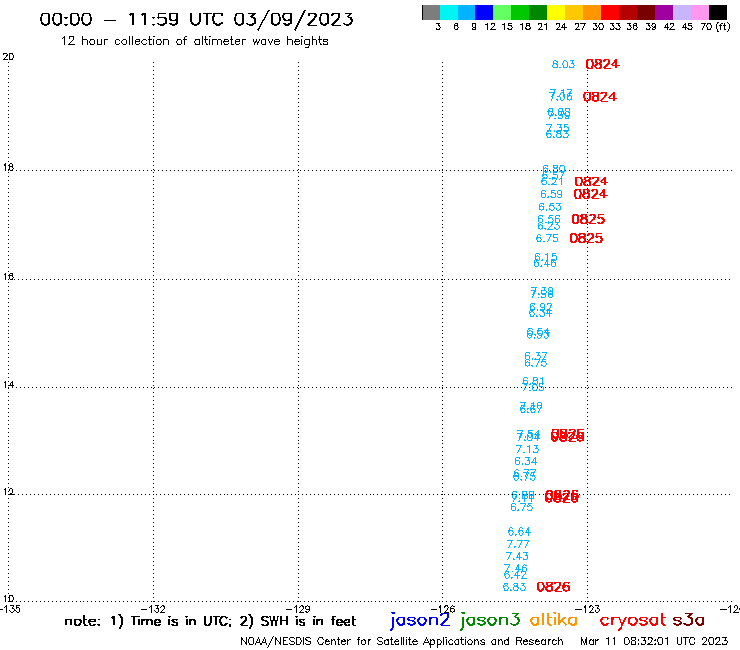The height and width of the screenshot is (650, 740).
Task: Pick the black swatch at the legend's end
Action: coord(717,12)
